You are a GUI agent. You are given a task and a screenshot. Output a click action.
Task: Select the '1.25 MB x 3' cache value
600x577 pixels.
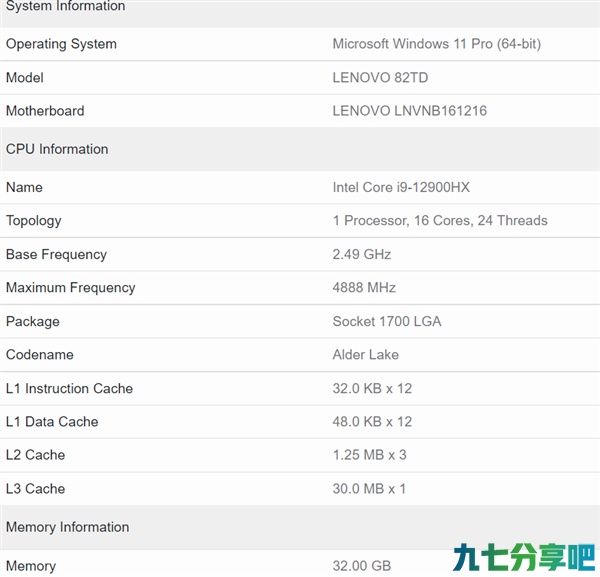point(369,455)
